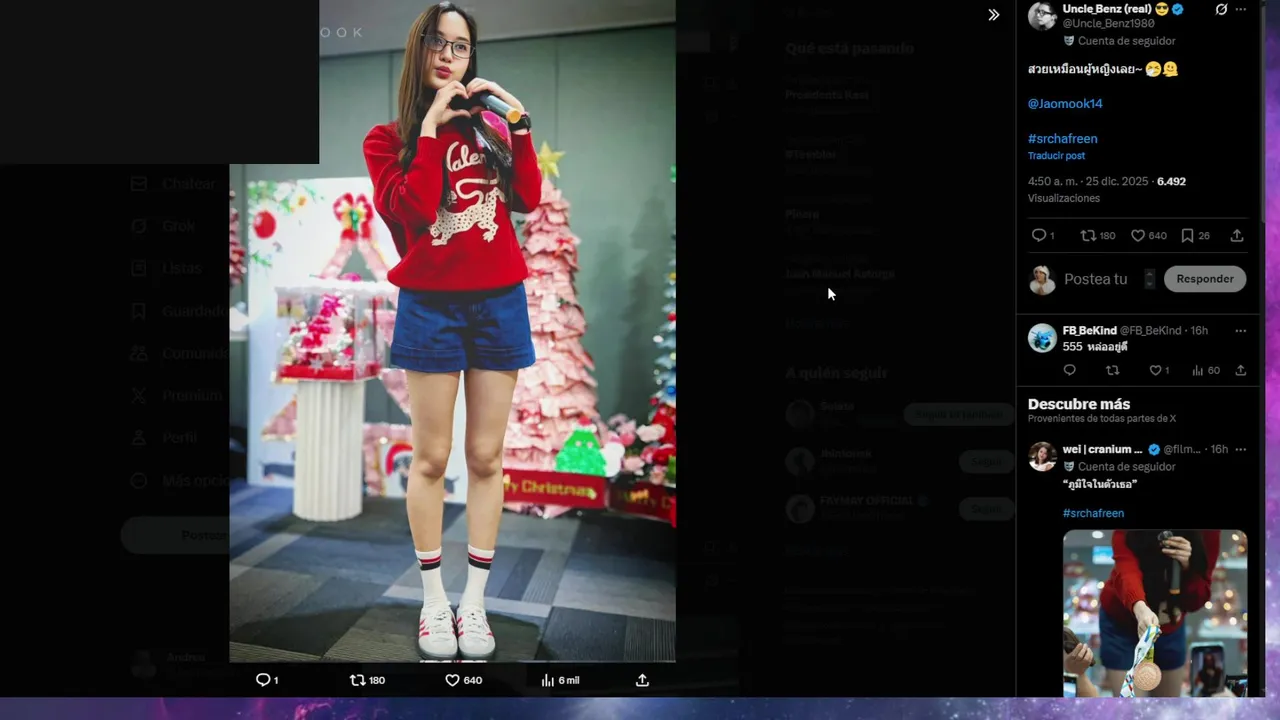Repost FB_BeKind comment

click(1112, 370)
